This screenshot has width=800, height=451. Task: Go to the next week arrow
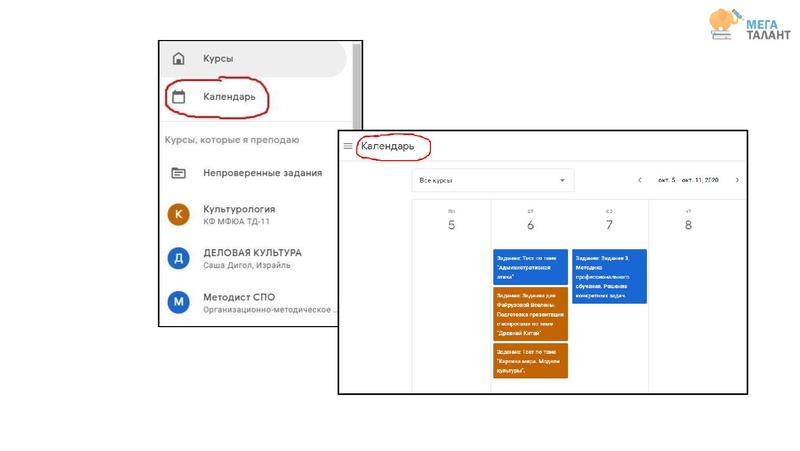pos(737,181)
